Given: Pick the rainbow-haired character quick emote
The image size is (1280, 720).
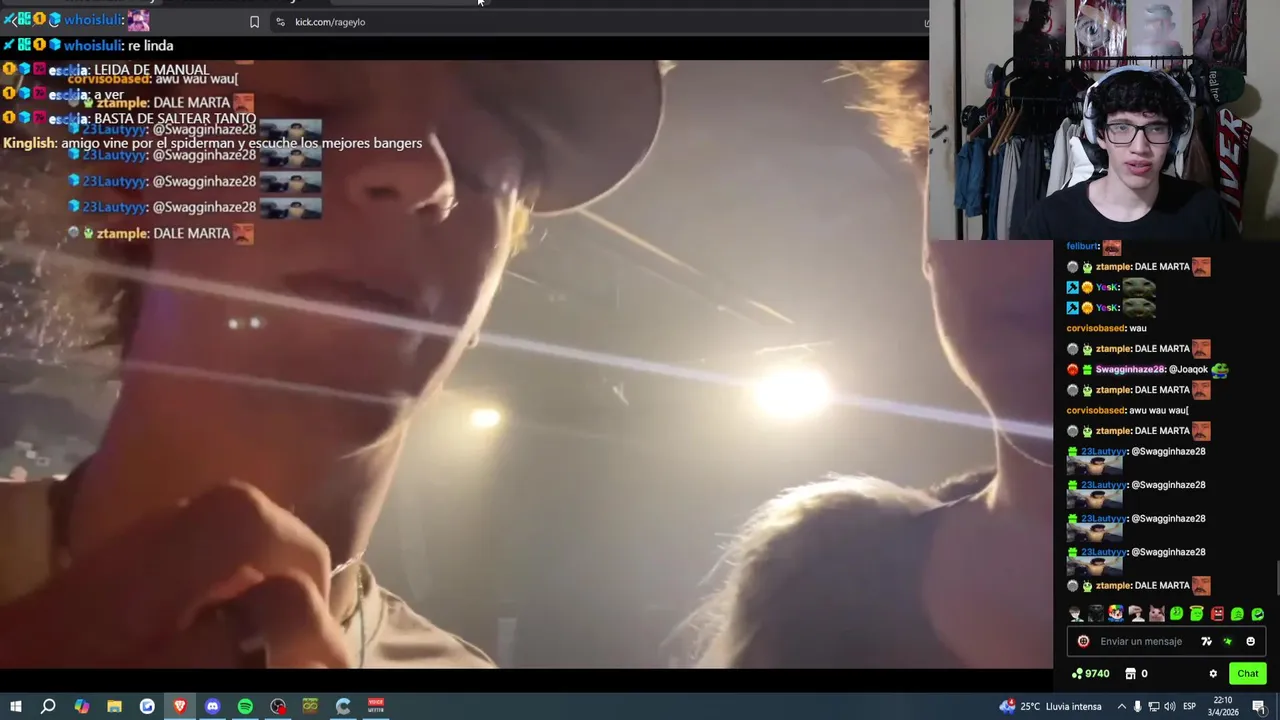Looking at the screenshot, I should click(1116, 614).
